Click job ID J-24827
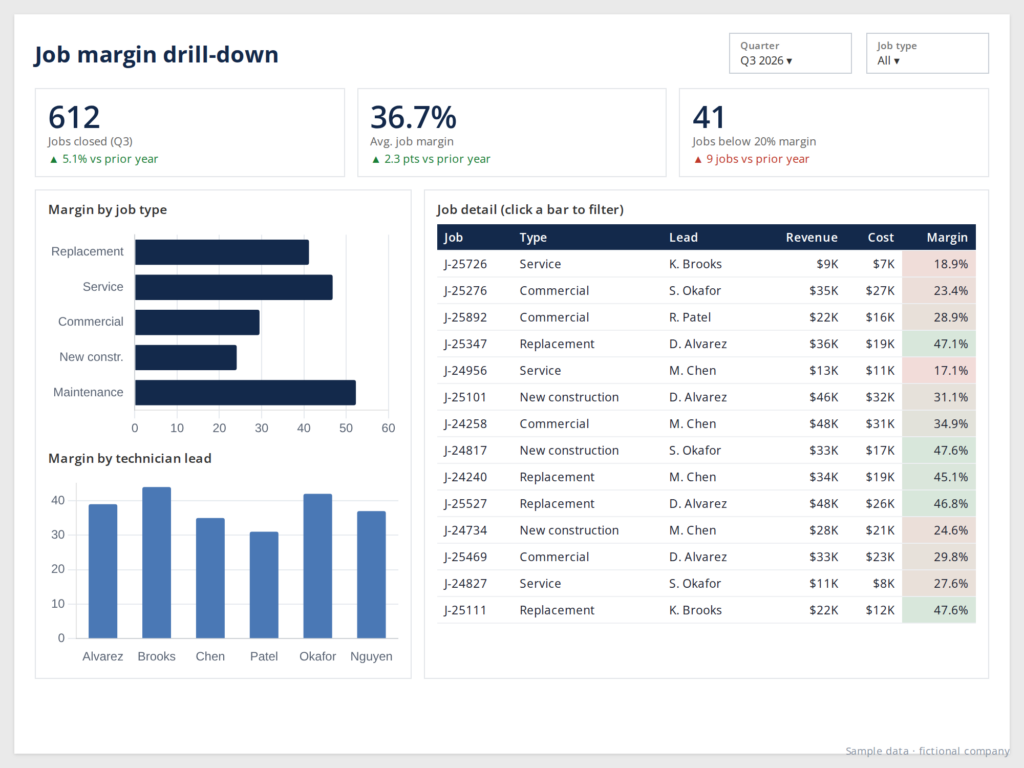Viewport: 1024px width, 768px height. click(x=466, y=584)
